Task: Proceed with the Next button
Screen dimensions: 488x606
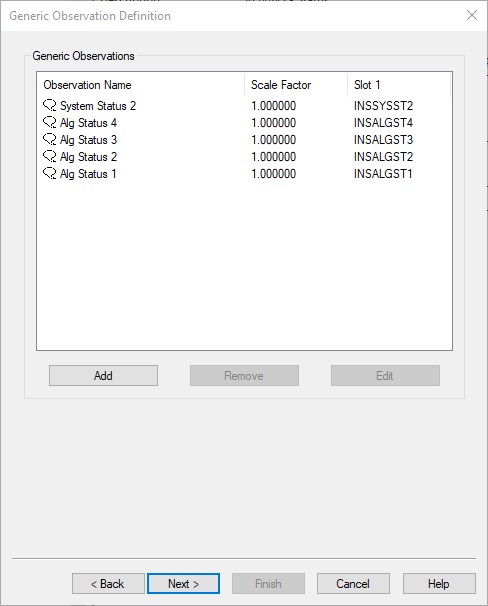Action: (x=184, y=584)
